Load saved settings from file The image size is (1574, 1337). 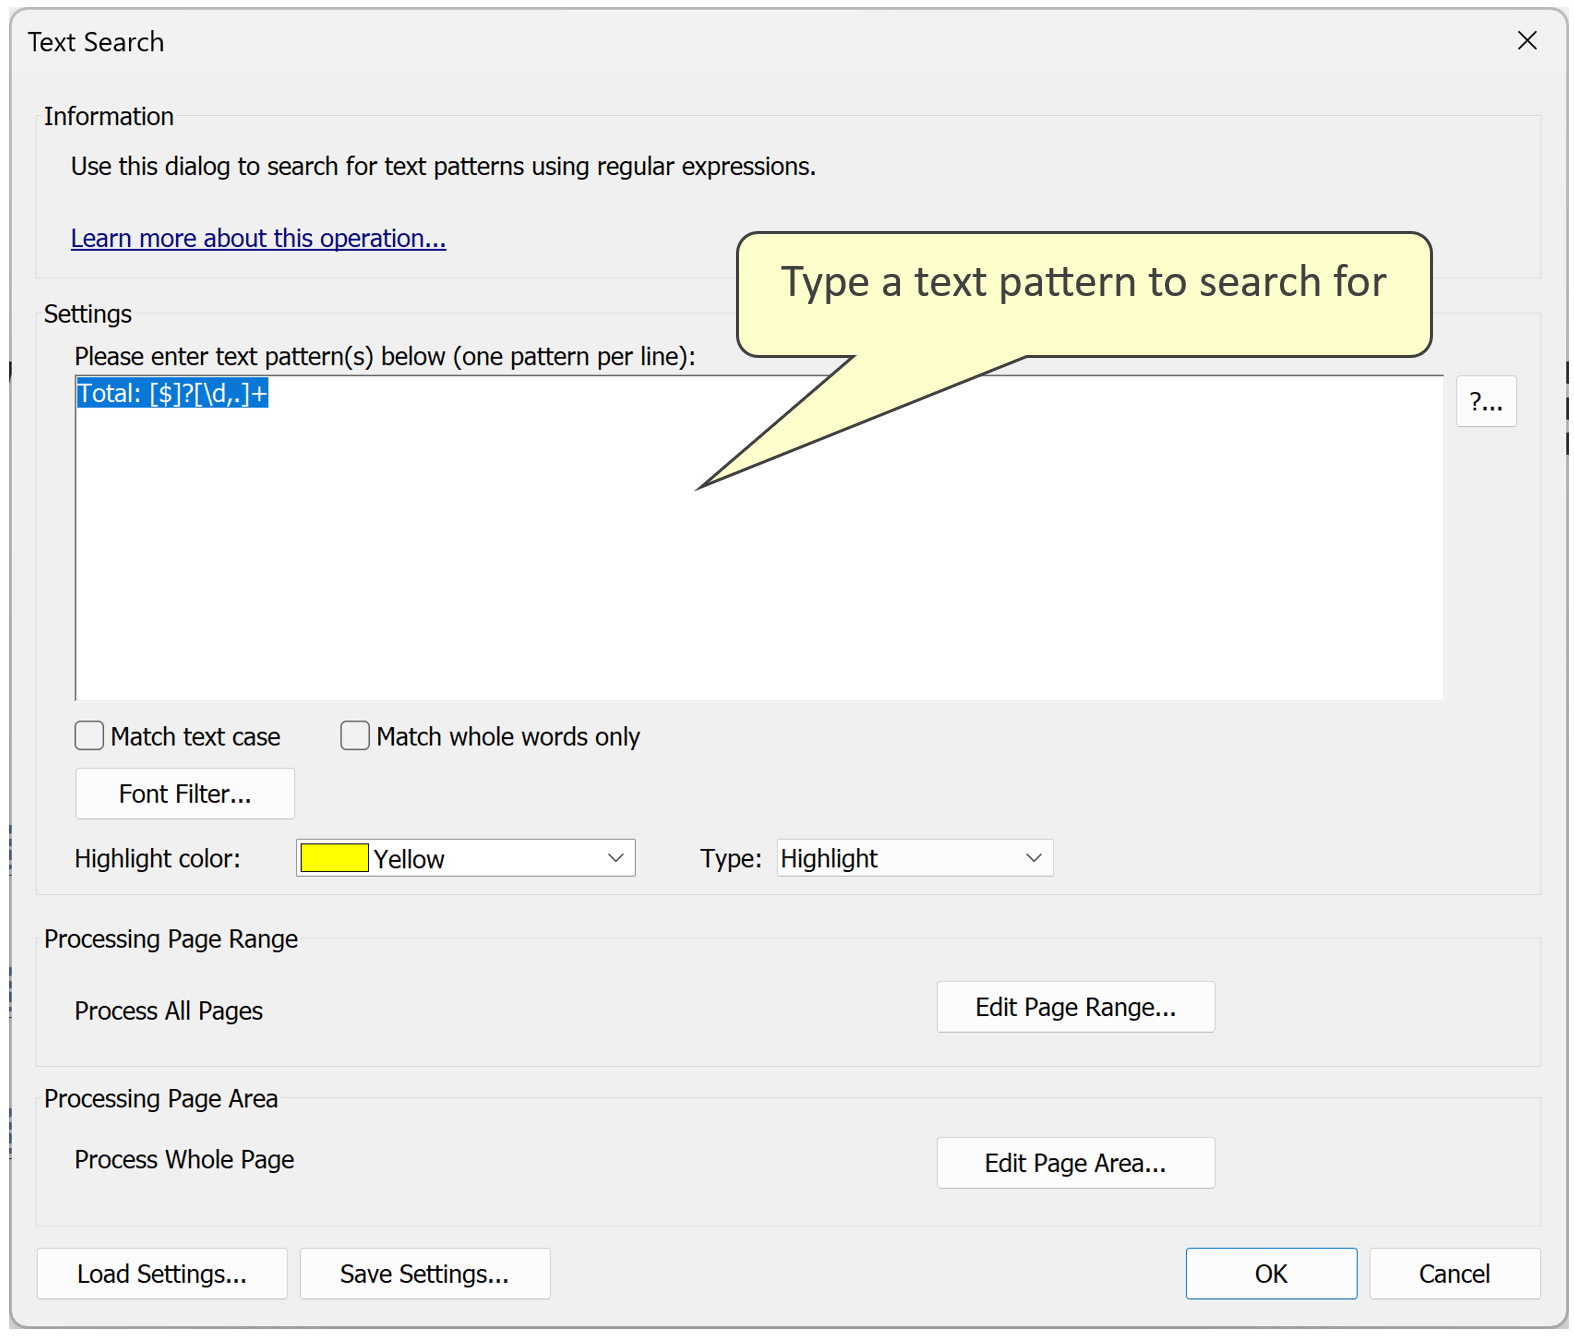[162, 1274]
